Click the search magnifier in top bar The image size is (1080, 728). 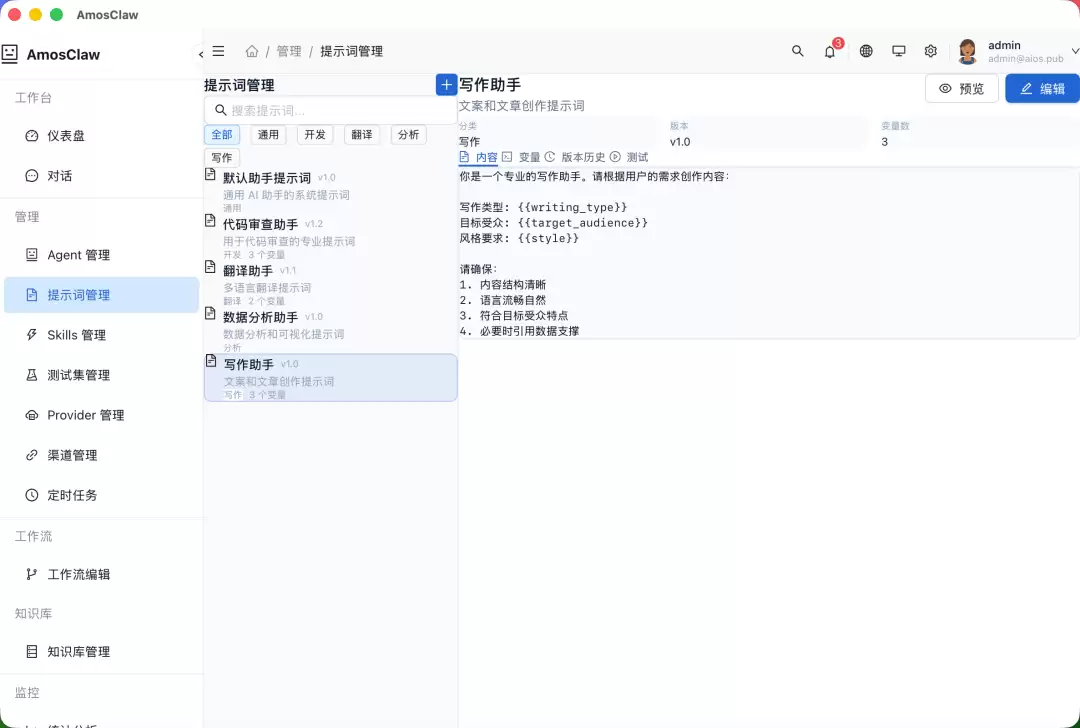[x=798, y=51]
